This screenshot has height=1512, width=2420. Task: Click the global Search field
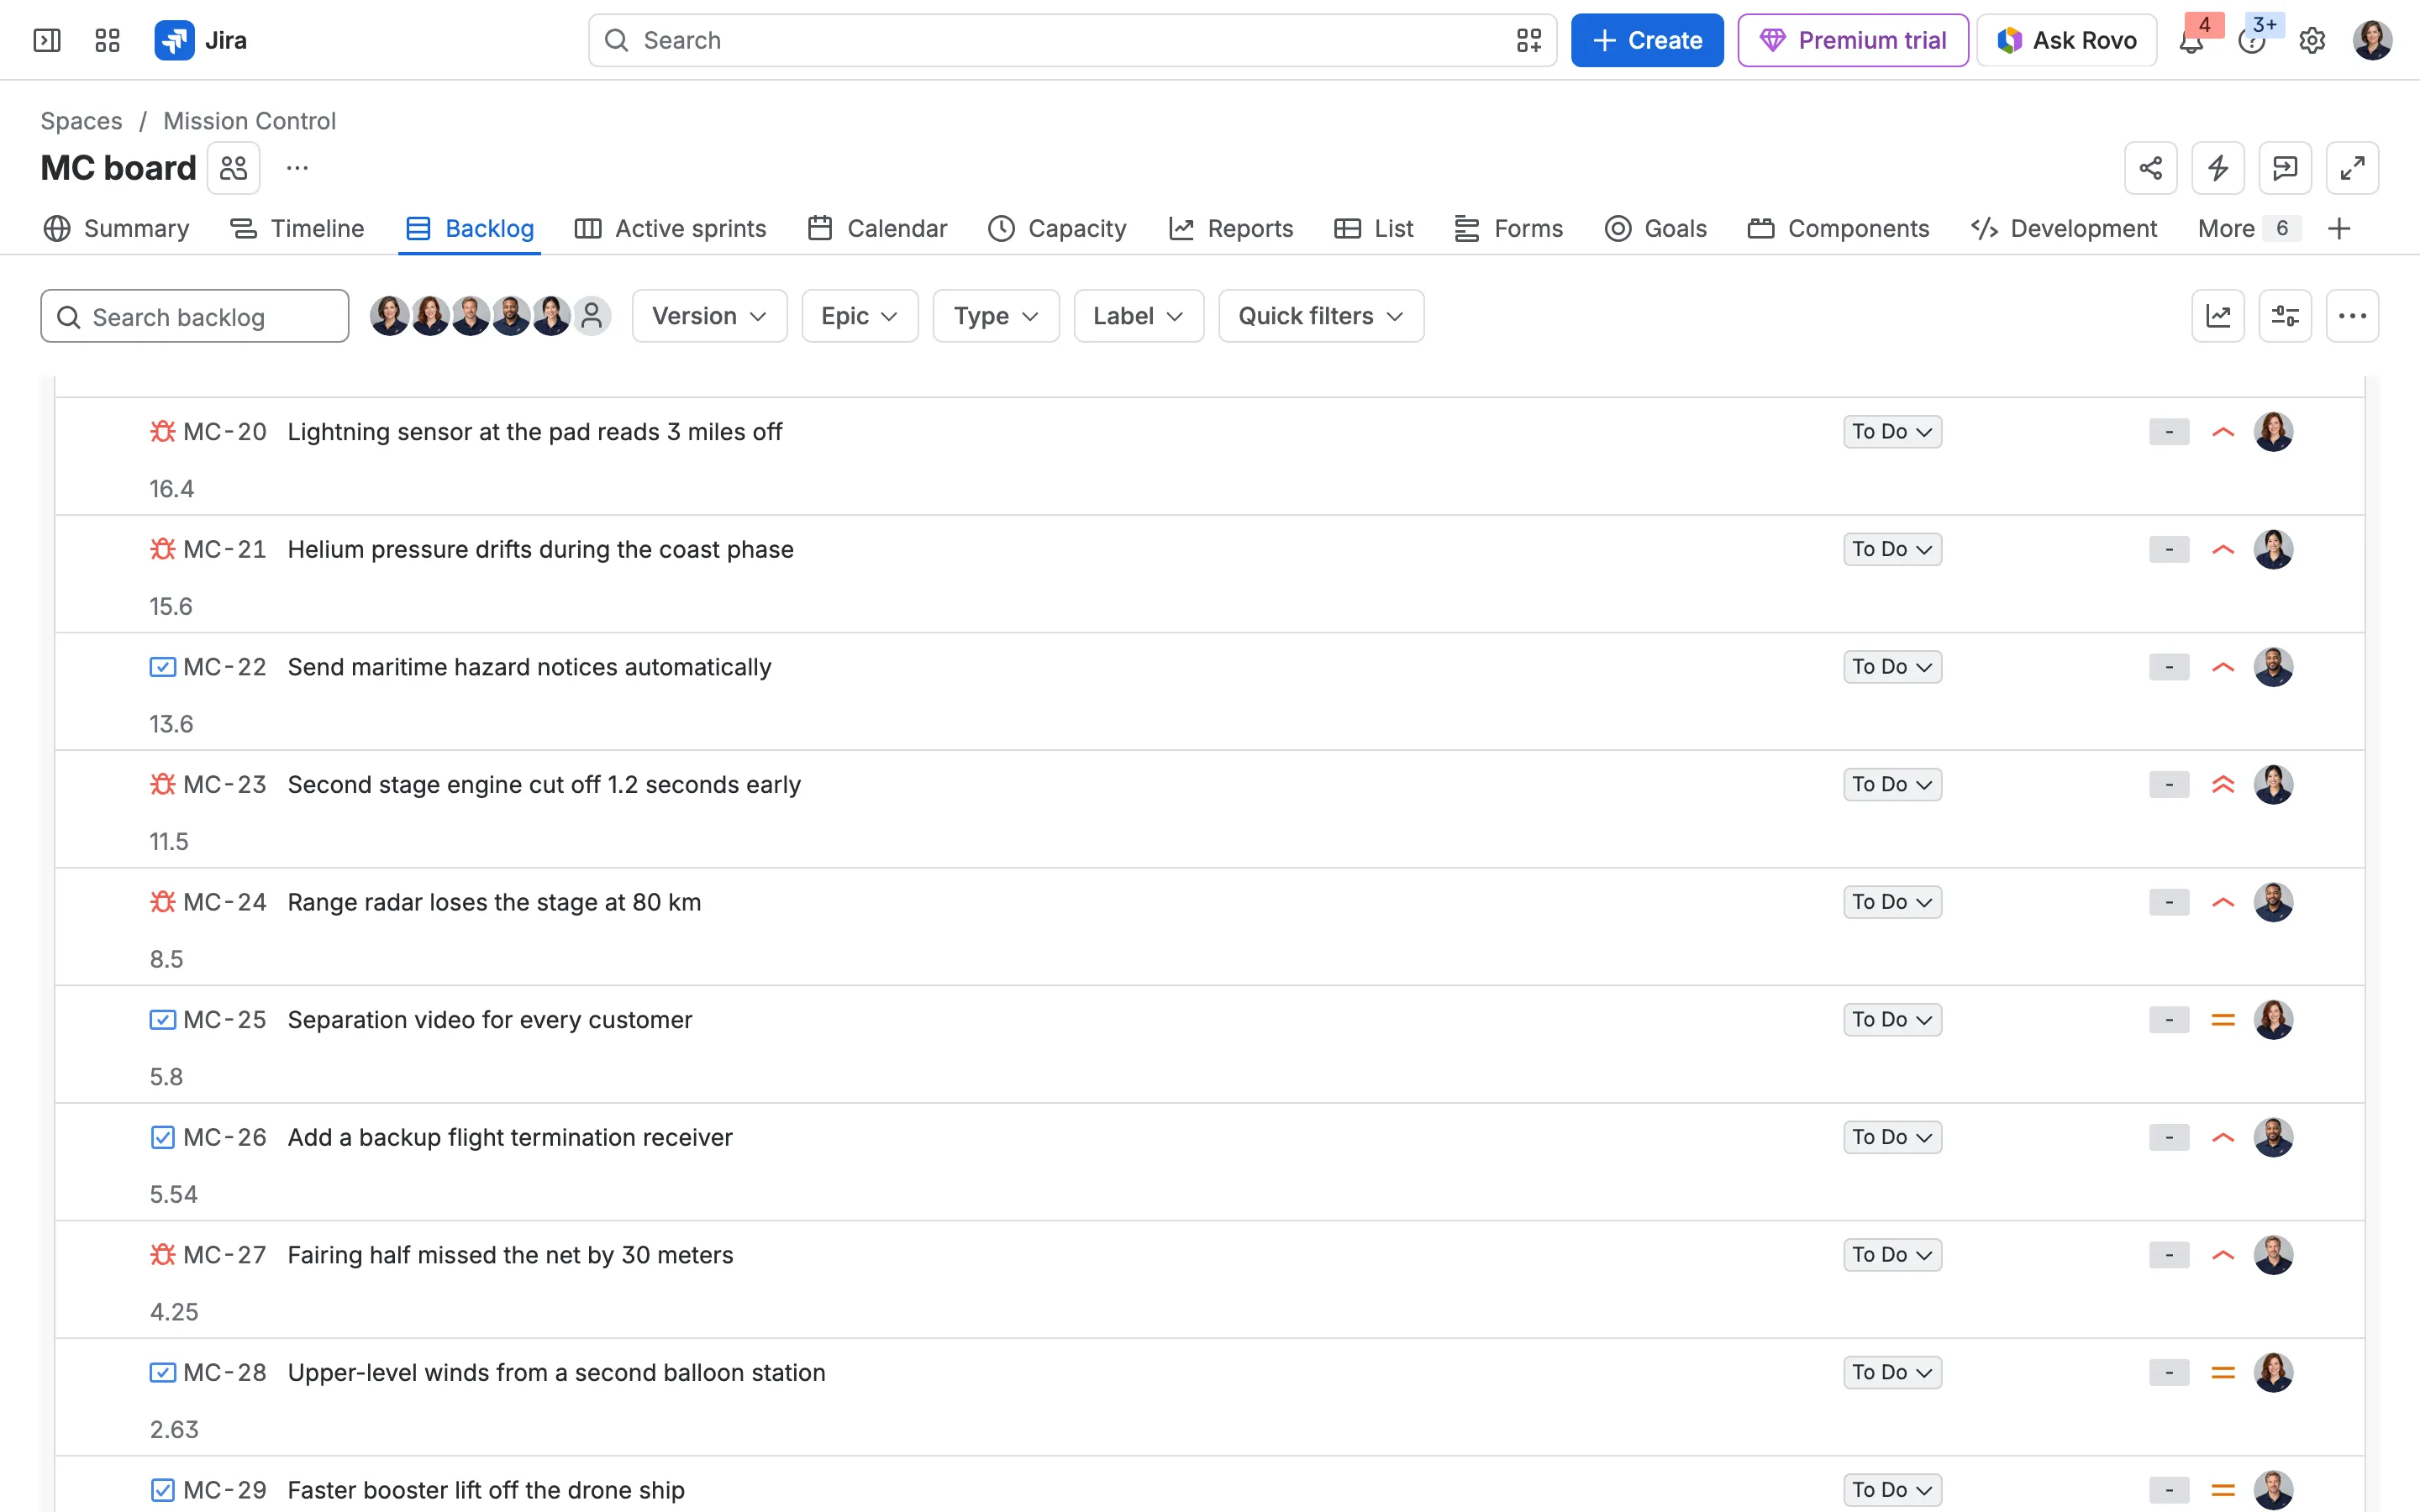(x=1072, y=40)
